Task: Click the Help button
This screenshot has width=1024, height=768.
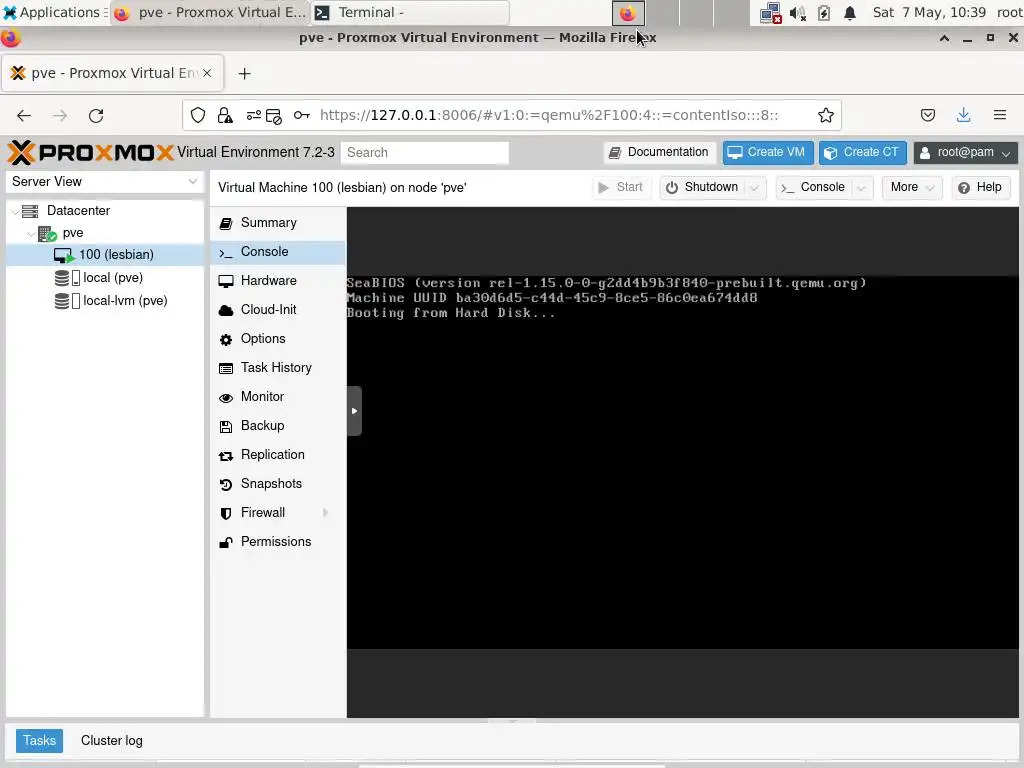Action: [x=980, y=187]
